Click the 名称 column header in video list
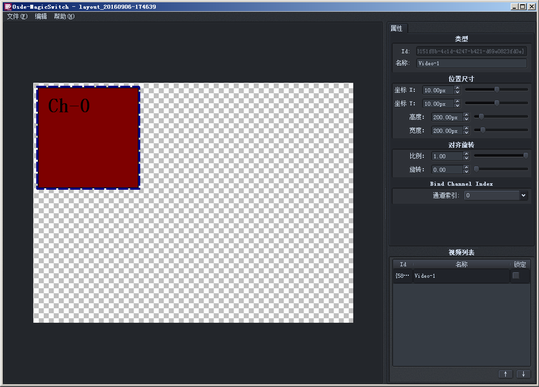Screen dimensions: 539x387 (x=461, y=264)
